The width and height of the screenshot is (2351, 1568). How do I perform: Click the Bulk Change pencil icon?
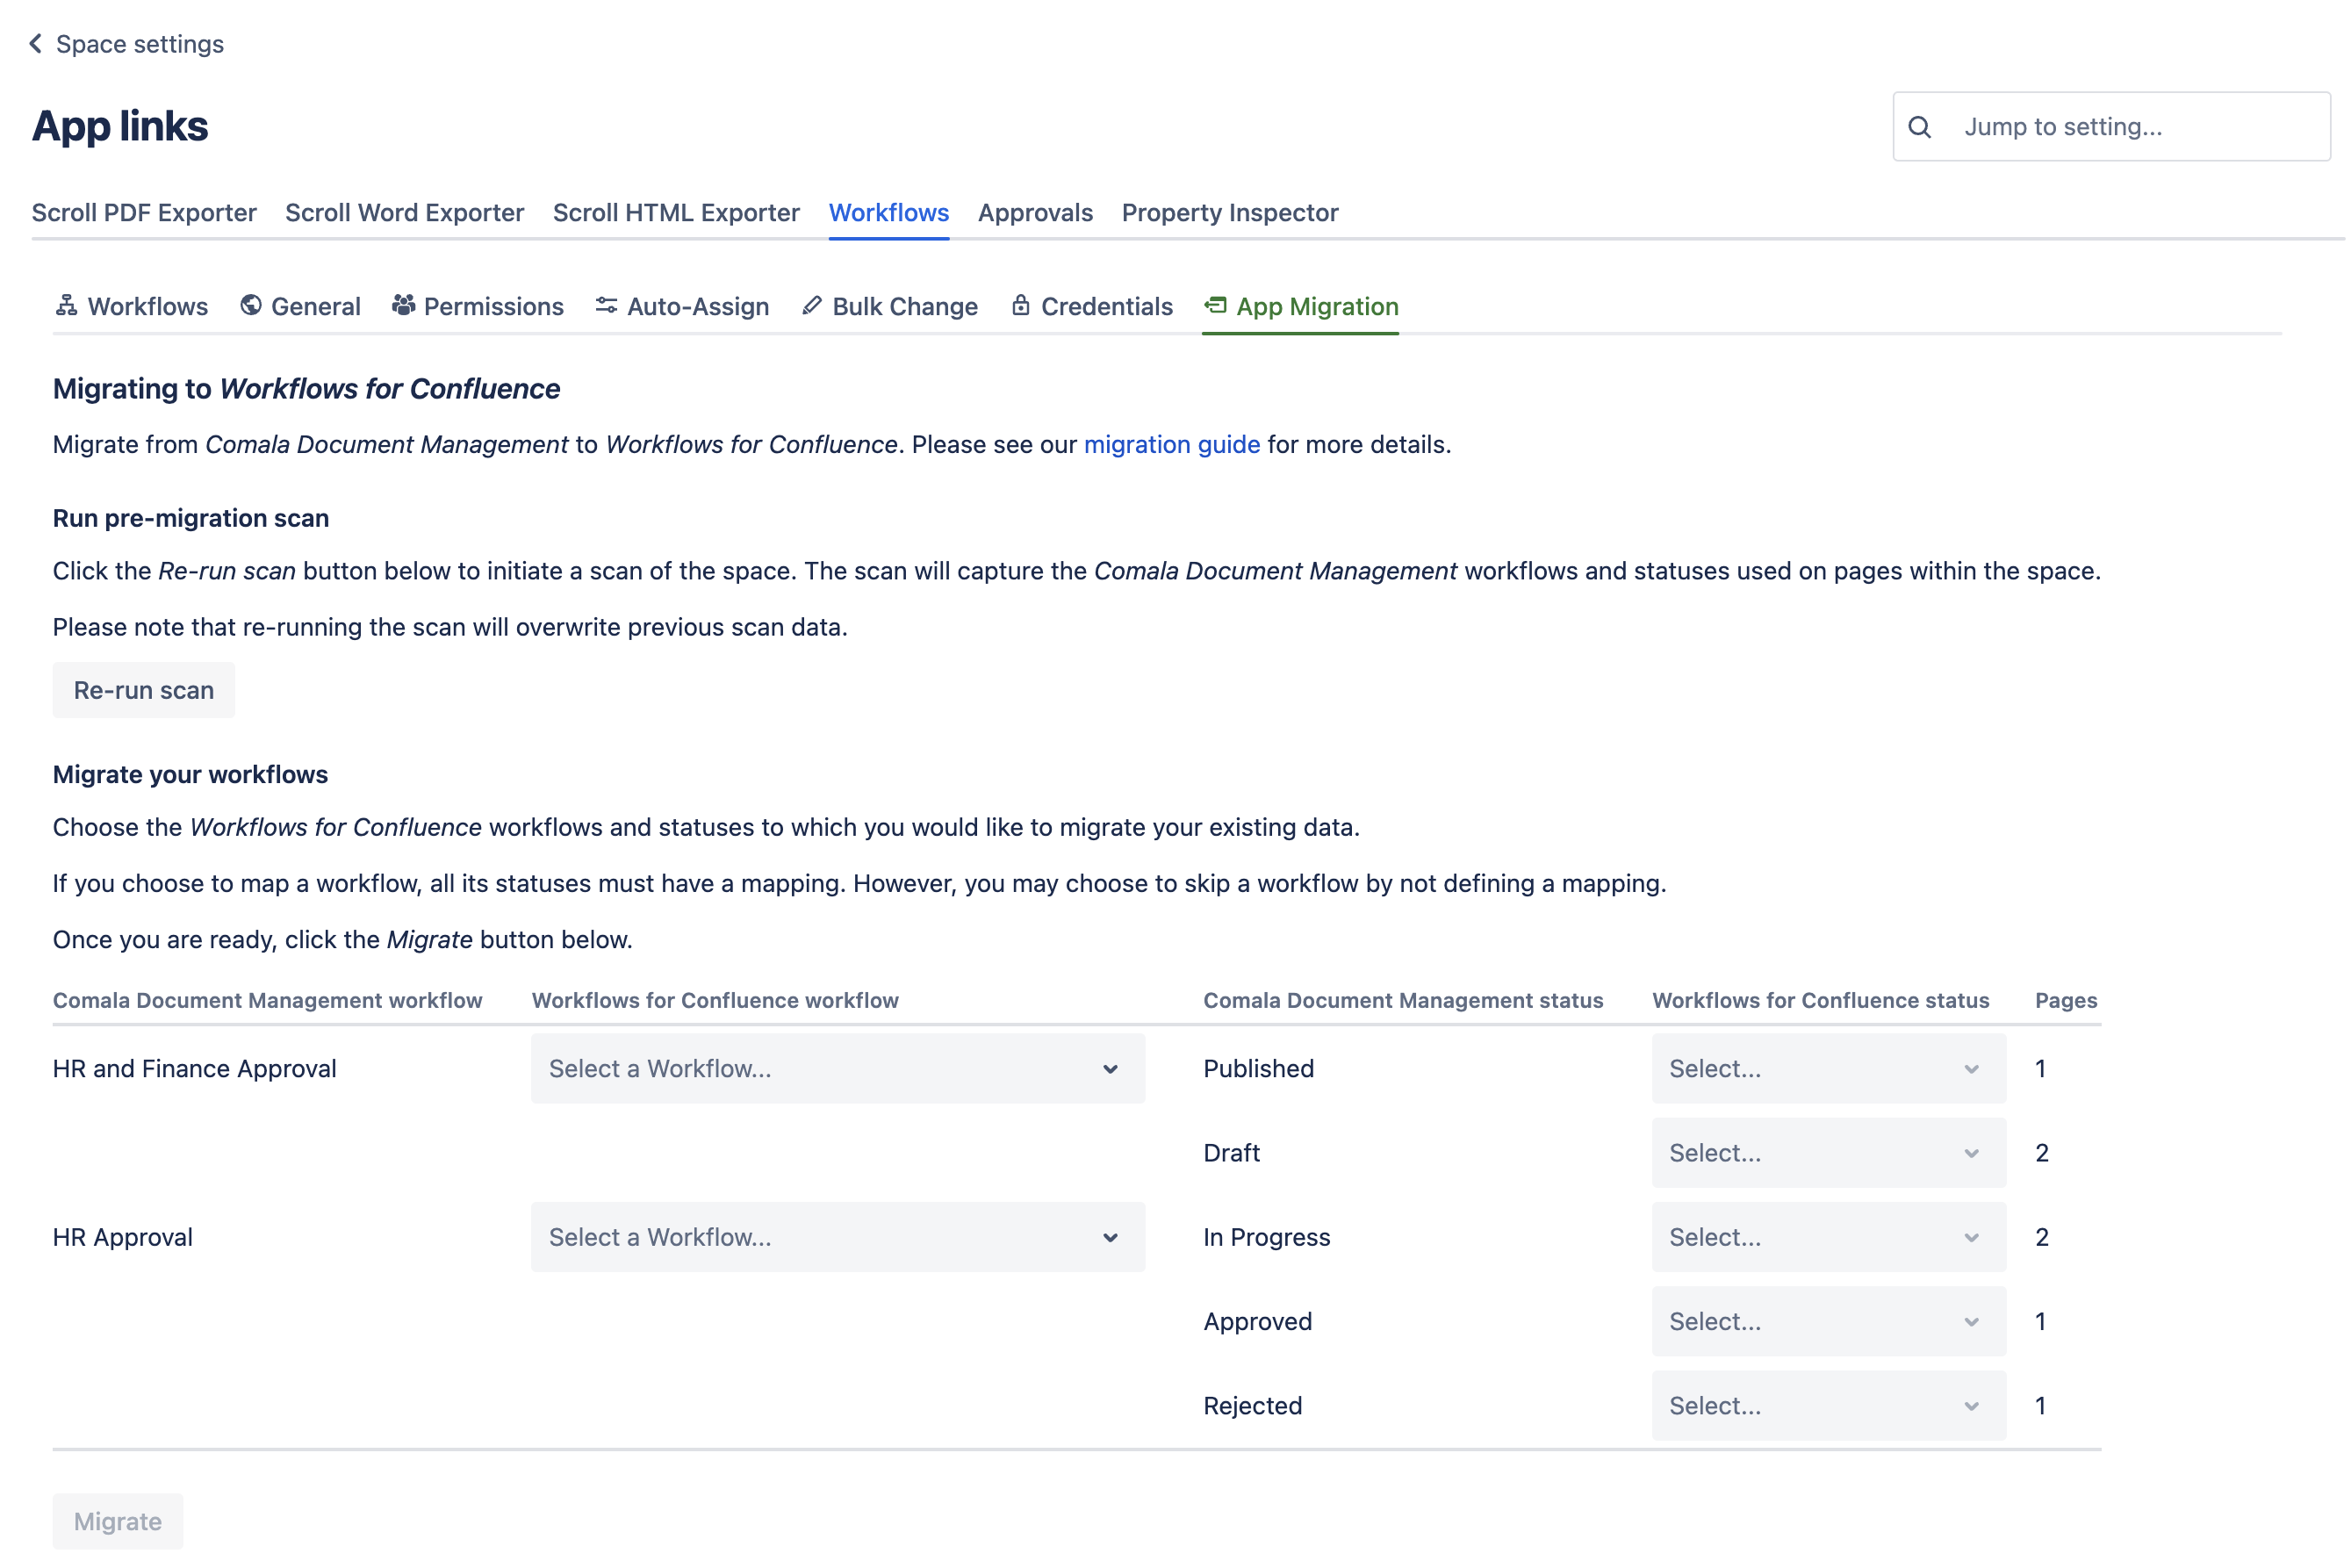812,305
